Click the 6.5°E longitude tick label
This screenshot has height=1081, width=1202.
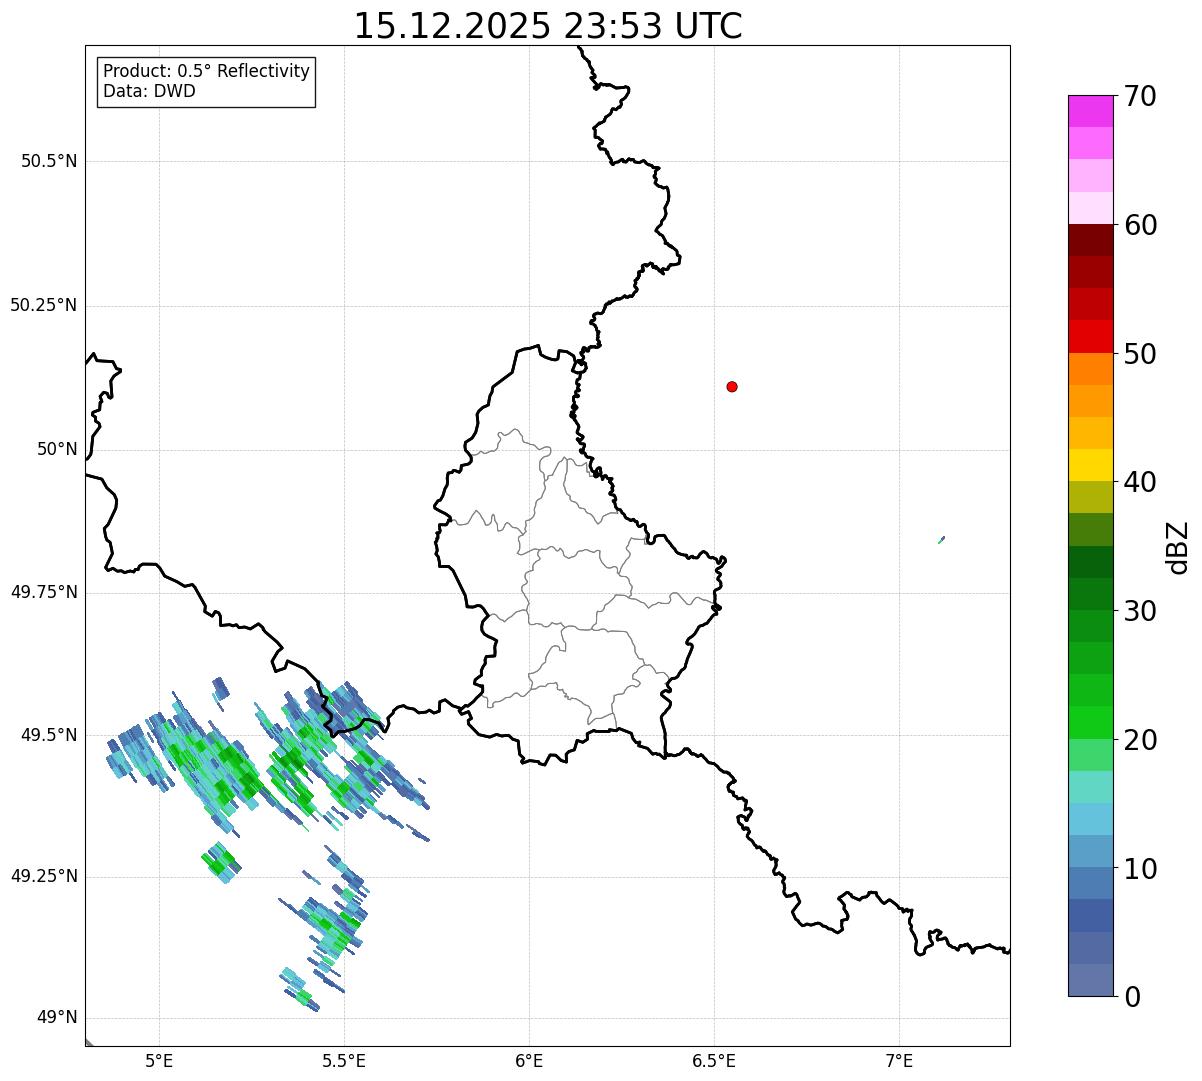click(714, 1060)
